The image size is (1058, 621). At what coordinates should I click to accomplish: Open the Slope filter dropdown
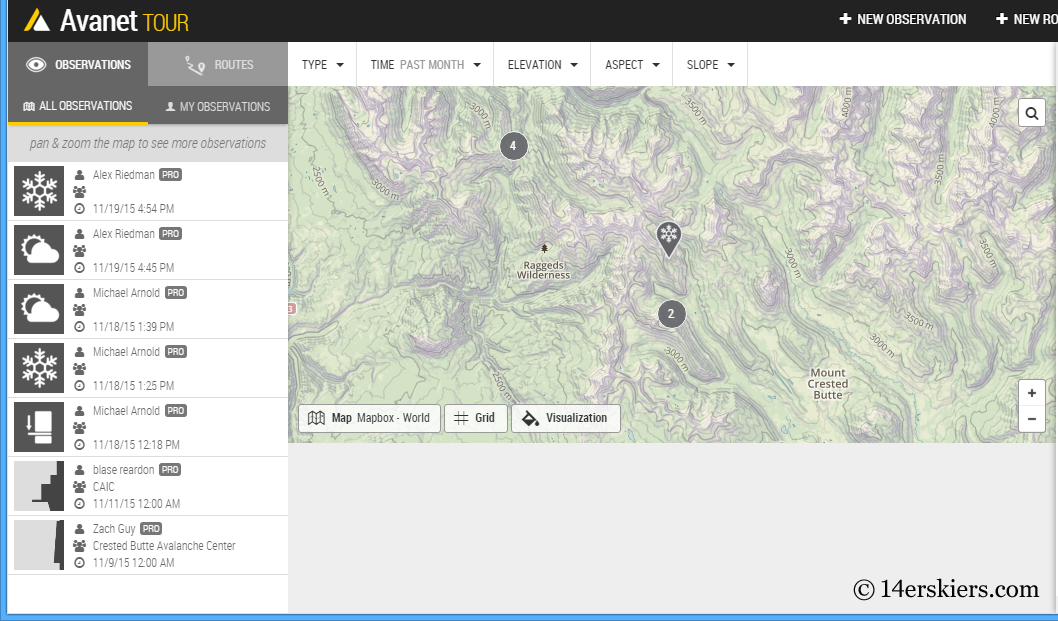pyautogui.click(x=710, y=65)
